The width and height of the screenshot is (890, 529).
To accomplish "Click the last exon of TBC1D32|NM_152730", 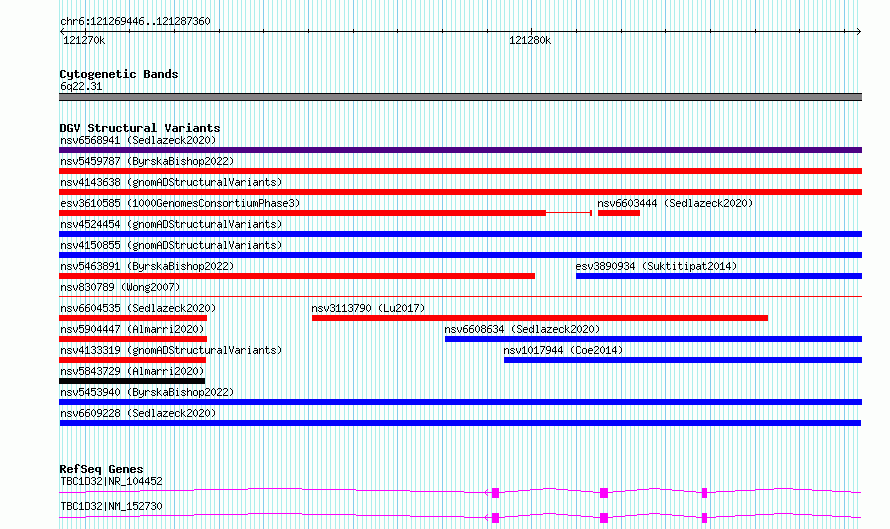I will pyautogui.click(x=704, y=518).
